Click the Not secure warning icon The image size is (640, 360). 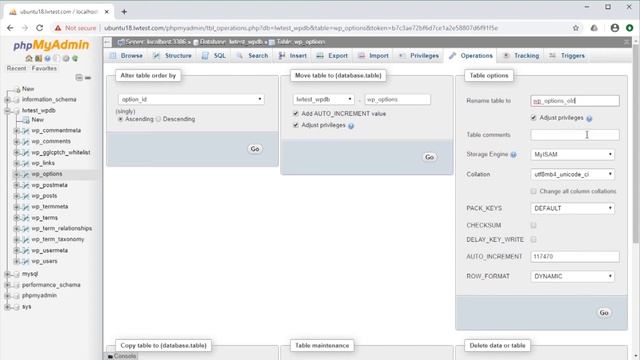tap(58, 28)
